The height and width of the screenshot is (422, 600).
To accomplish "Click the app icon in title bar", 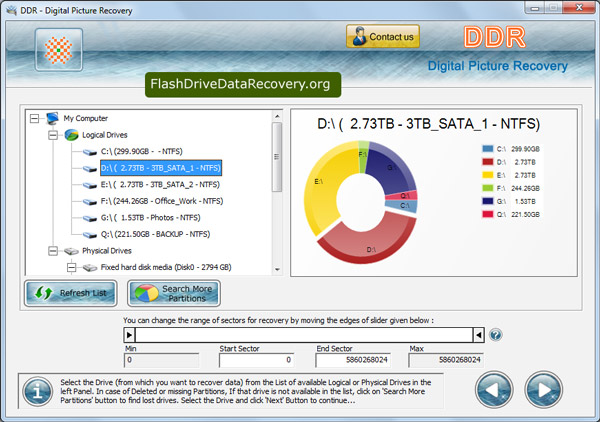I will coord(11,10).
